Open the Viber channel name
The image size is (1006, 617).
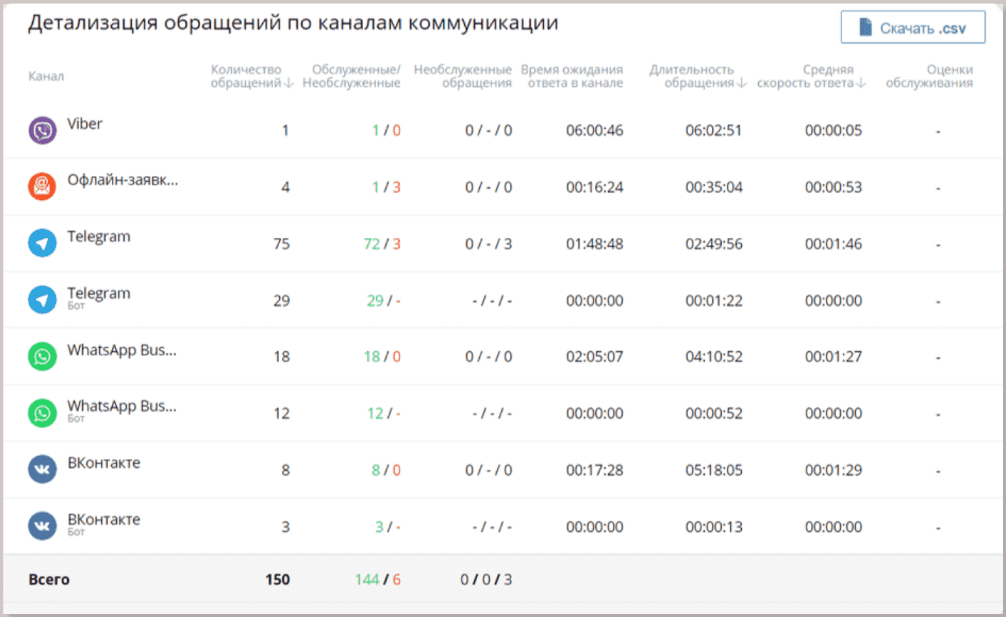point(85,124)
